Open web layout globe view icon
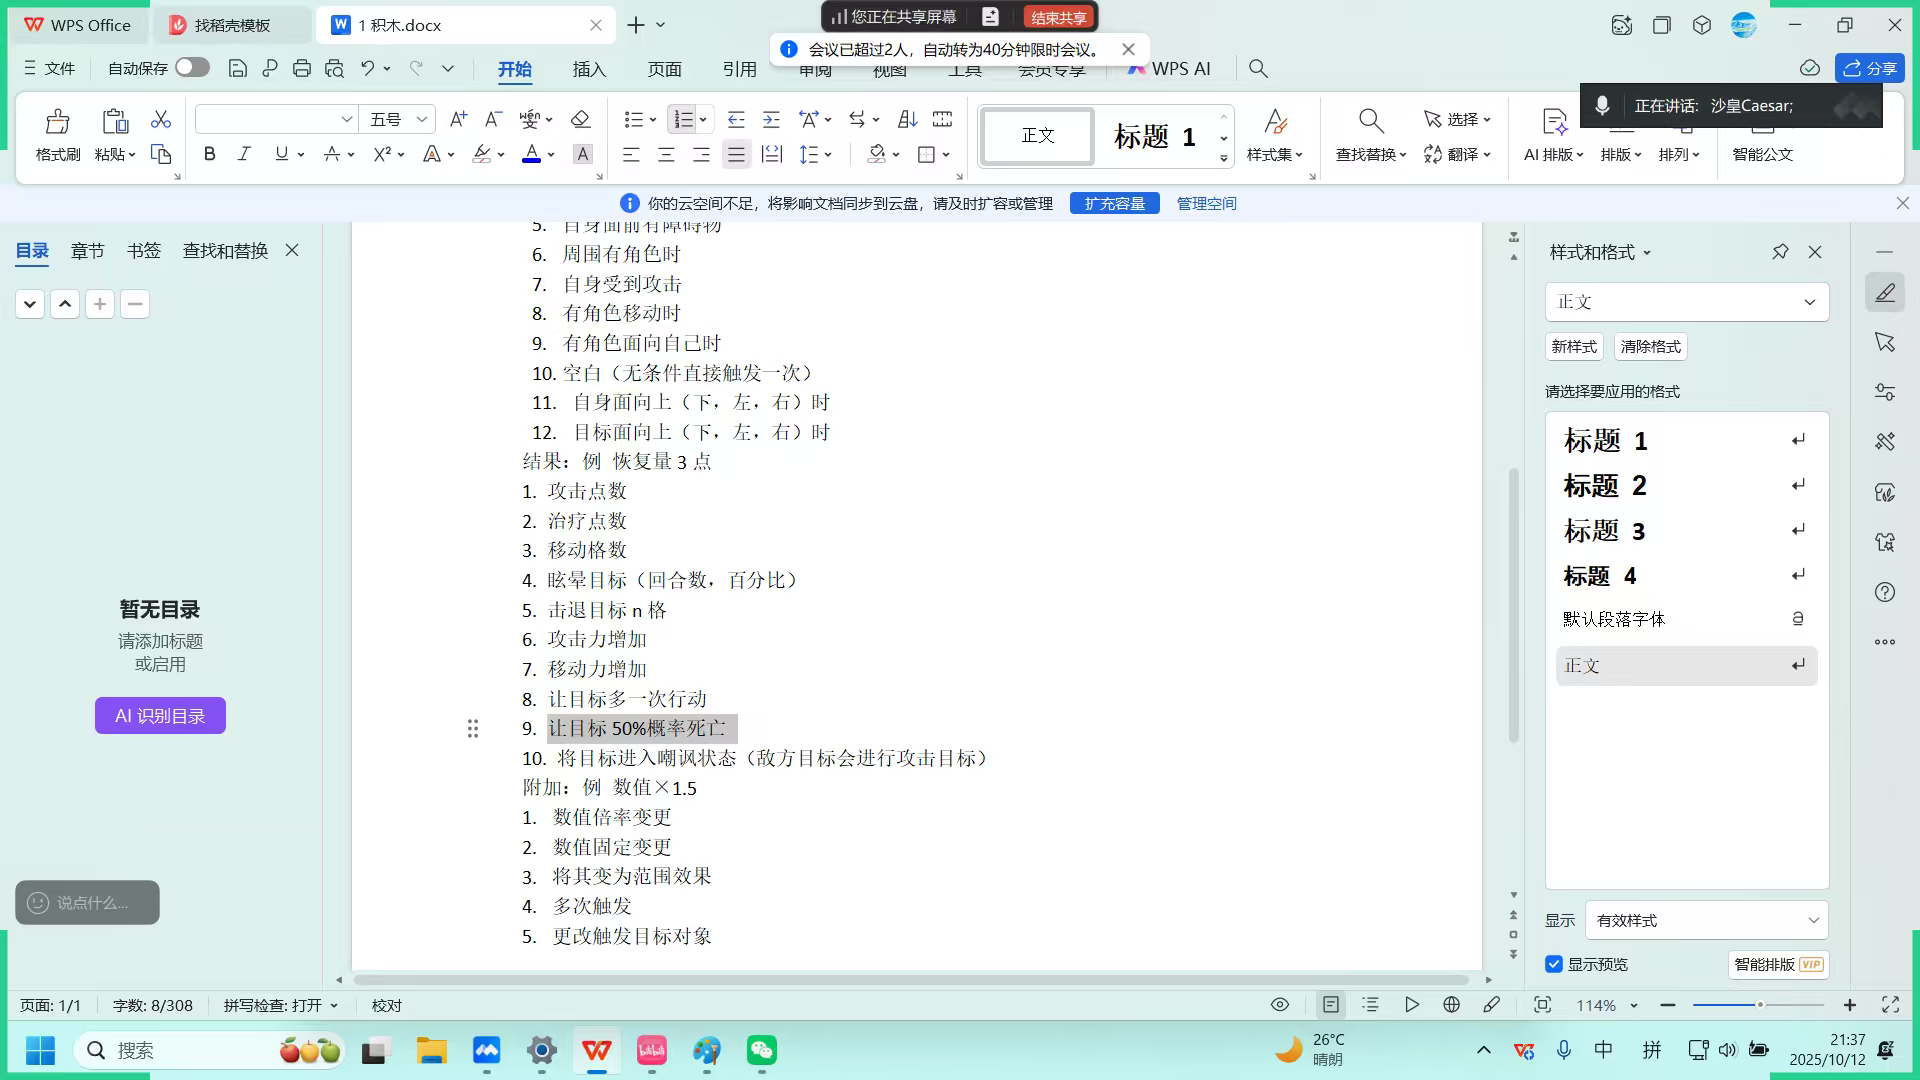 coord(1452,1005)
